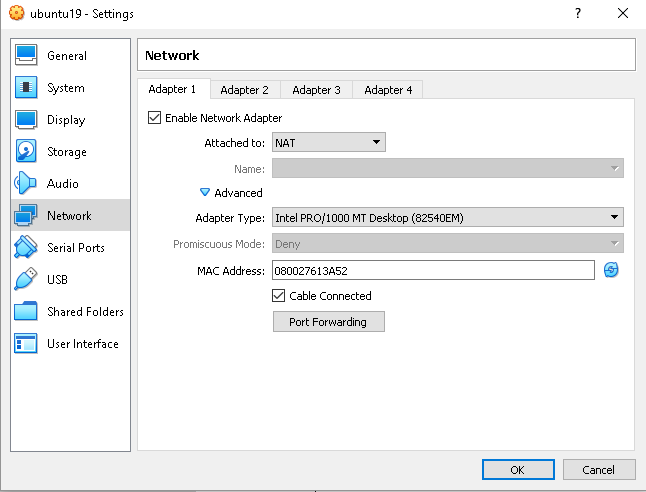This screenshot has width=646, height=492.
Task: Click the General monitor icon in sidebar
Action: coord(26,55)
